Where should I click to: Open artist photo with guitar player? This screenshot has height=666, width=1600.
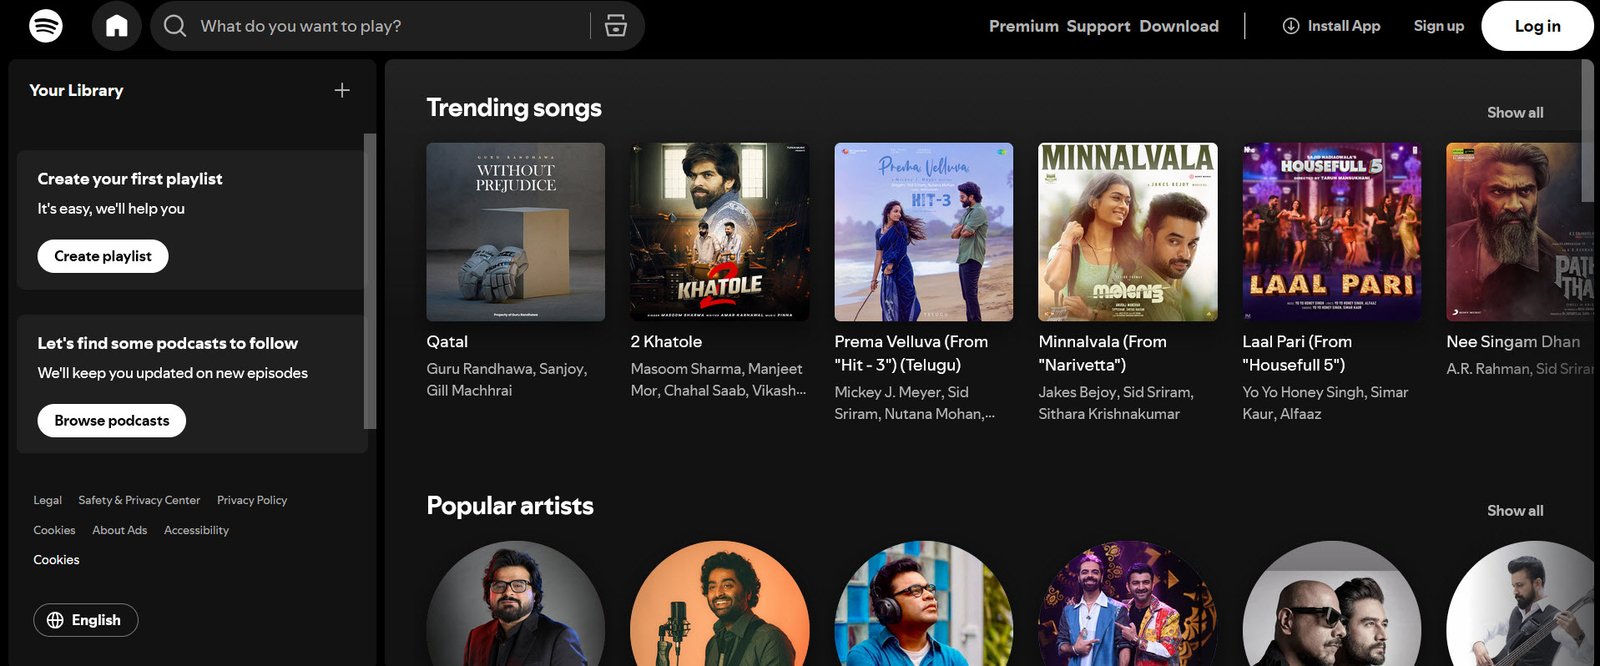pos(1520,604)
